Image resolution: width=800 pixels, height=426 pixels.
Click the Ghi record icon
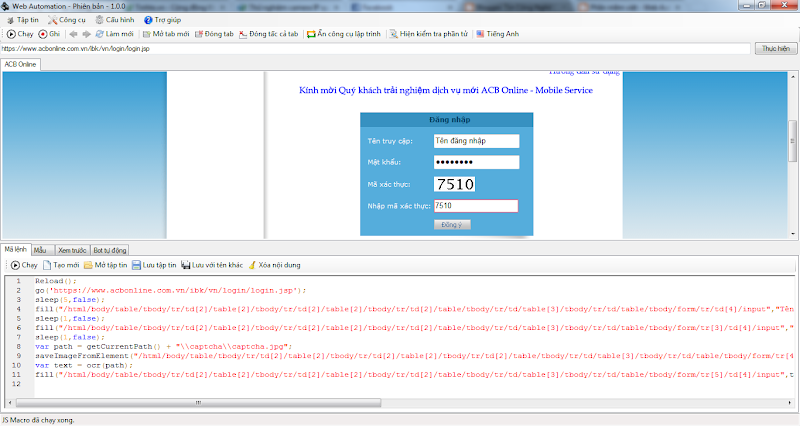pyautogui.click(x=43, y=34)
